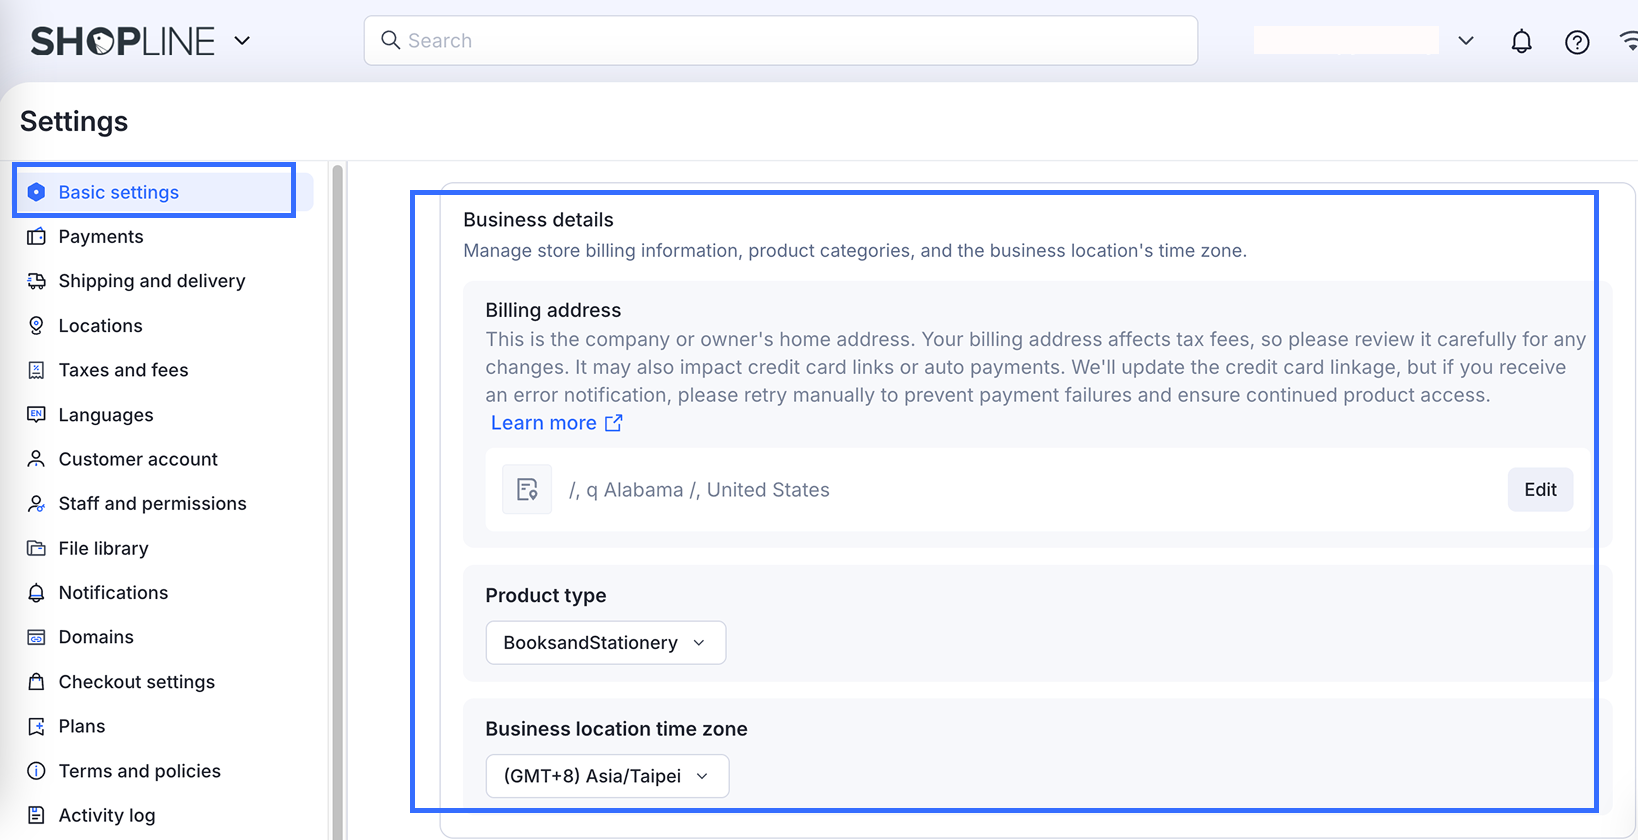Image resolution: width=1638 pixels, height=840 pixels.
Task: Click the Domains icon in sidebar
Action: 36,637
